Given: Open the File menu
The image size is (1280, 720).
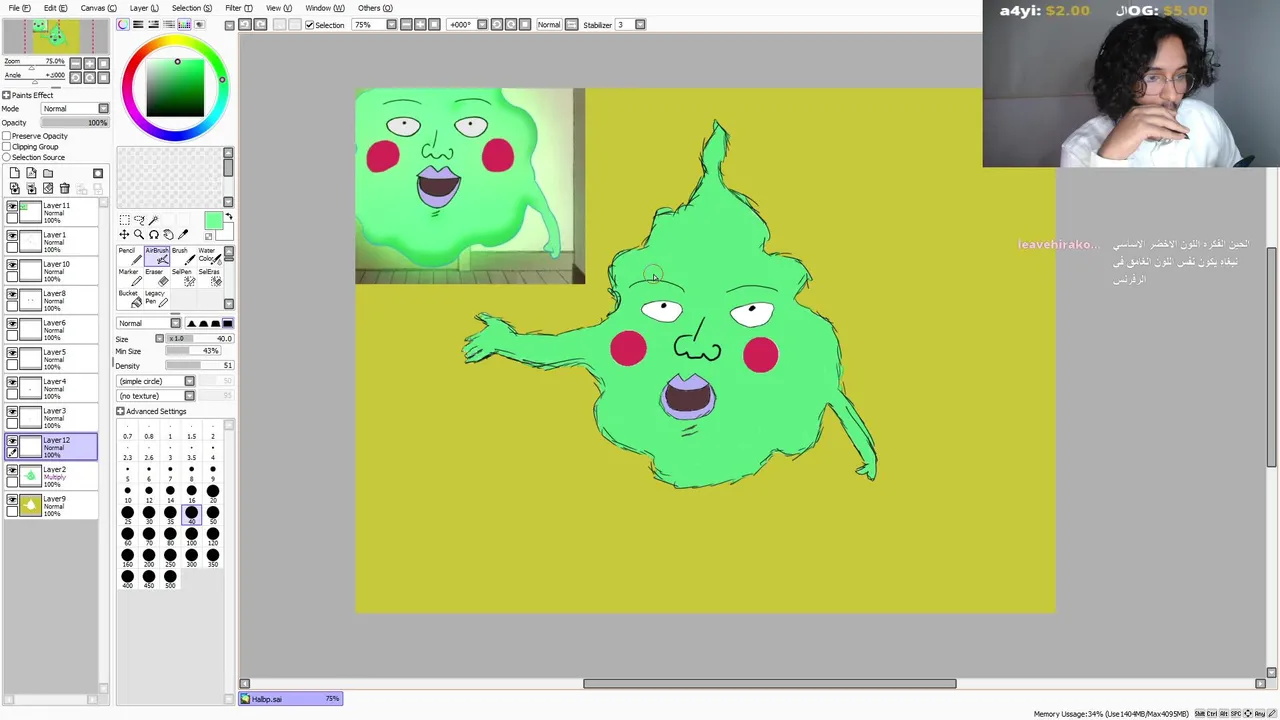Looking at the screenshot, I should pos(19,8).
